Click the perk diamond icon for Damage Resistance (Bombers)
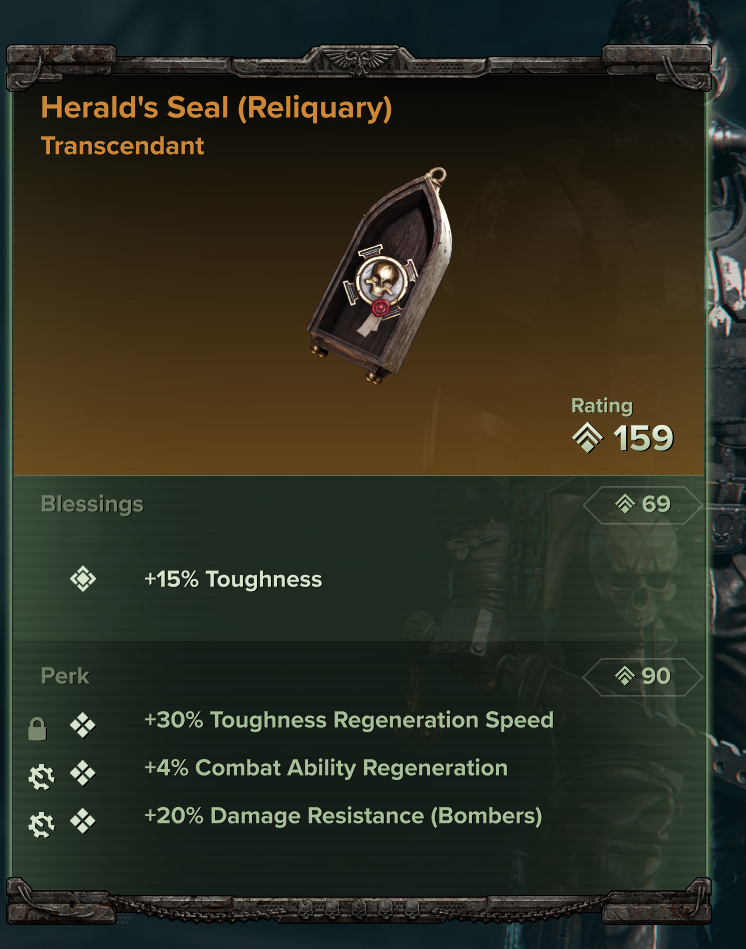The width and height of the screenshot is (746, 949). click(x=83, y=821)
